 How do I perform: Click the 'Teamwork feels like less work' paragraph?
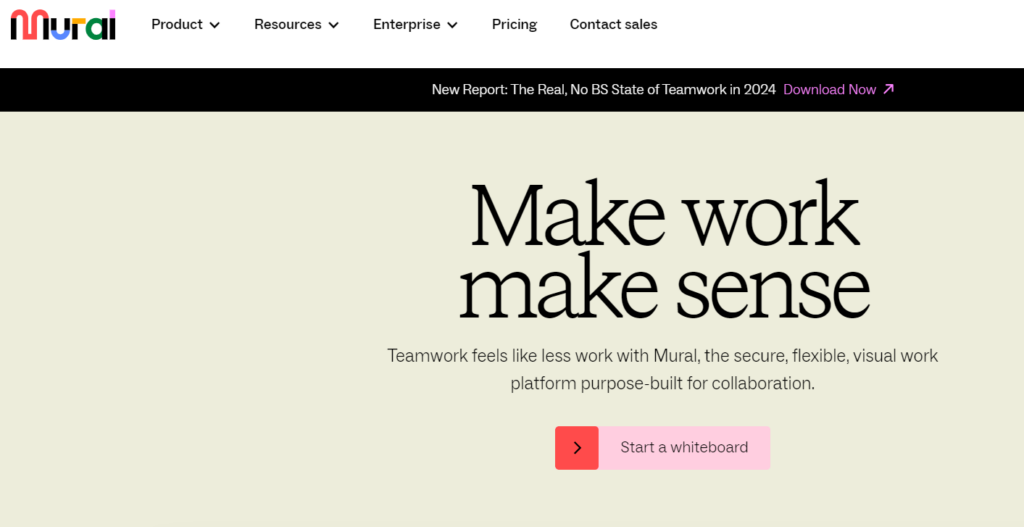[662, 369]
